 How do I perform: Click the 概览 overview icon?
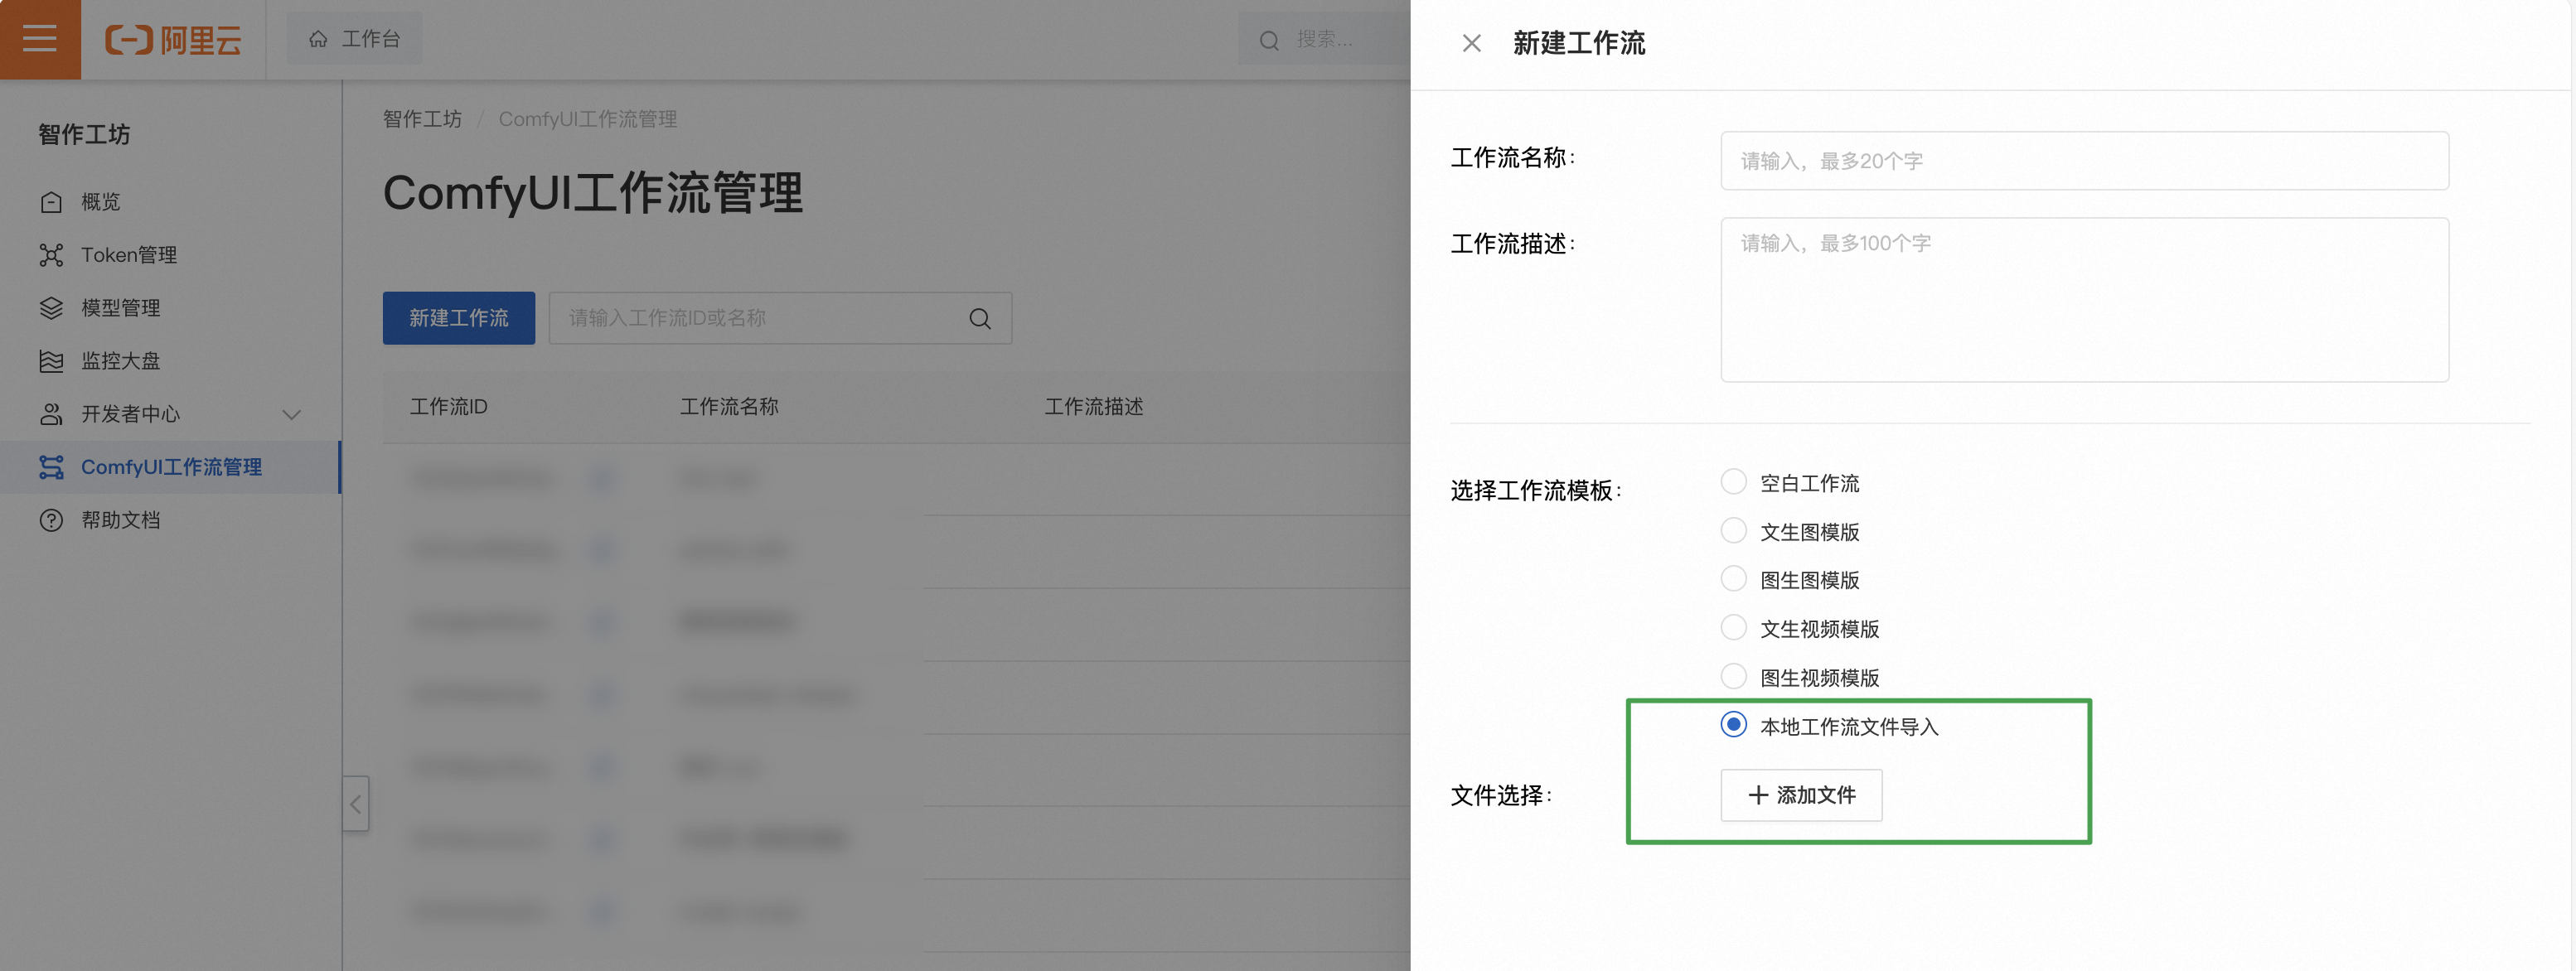(x=51, y=202)
